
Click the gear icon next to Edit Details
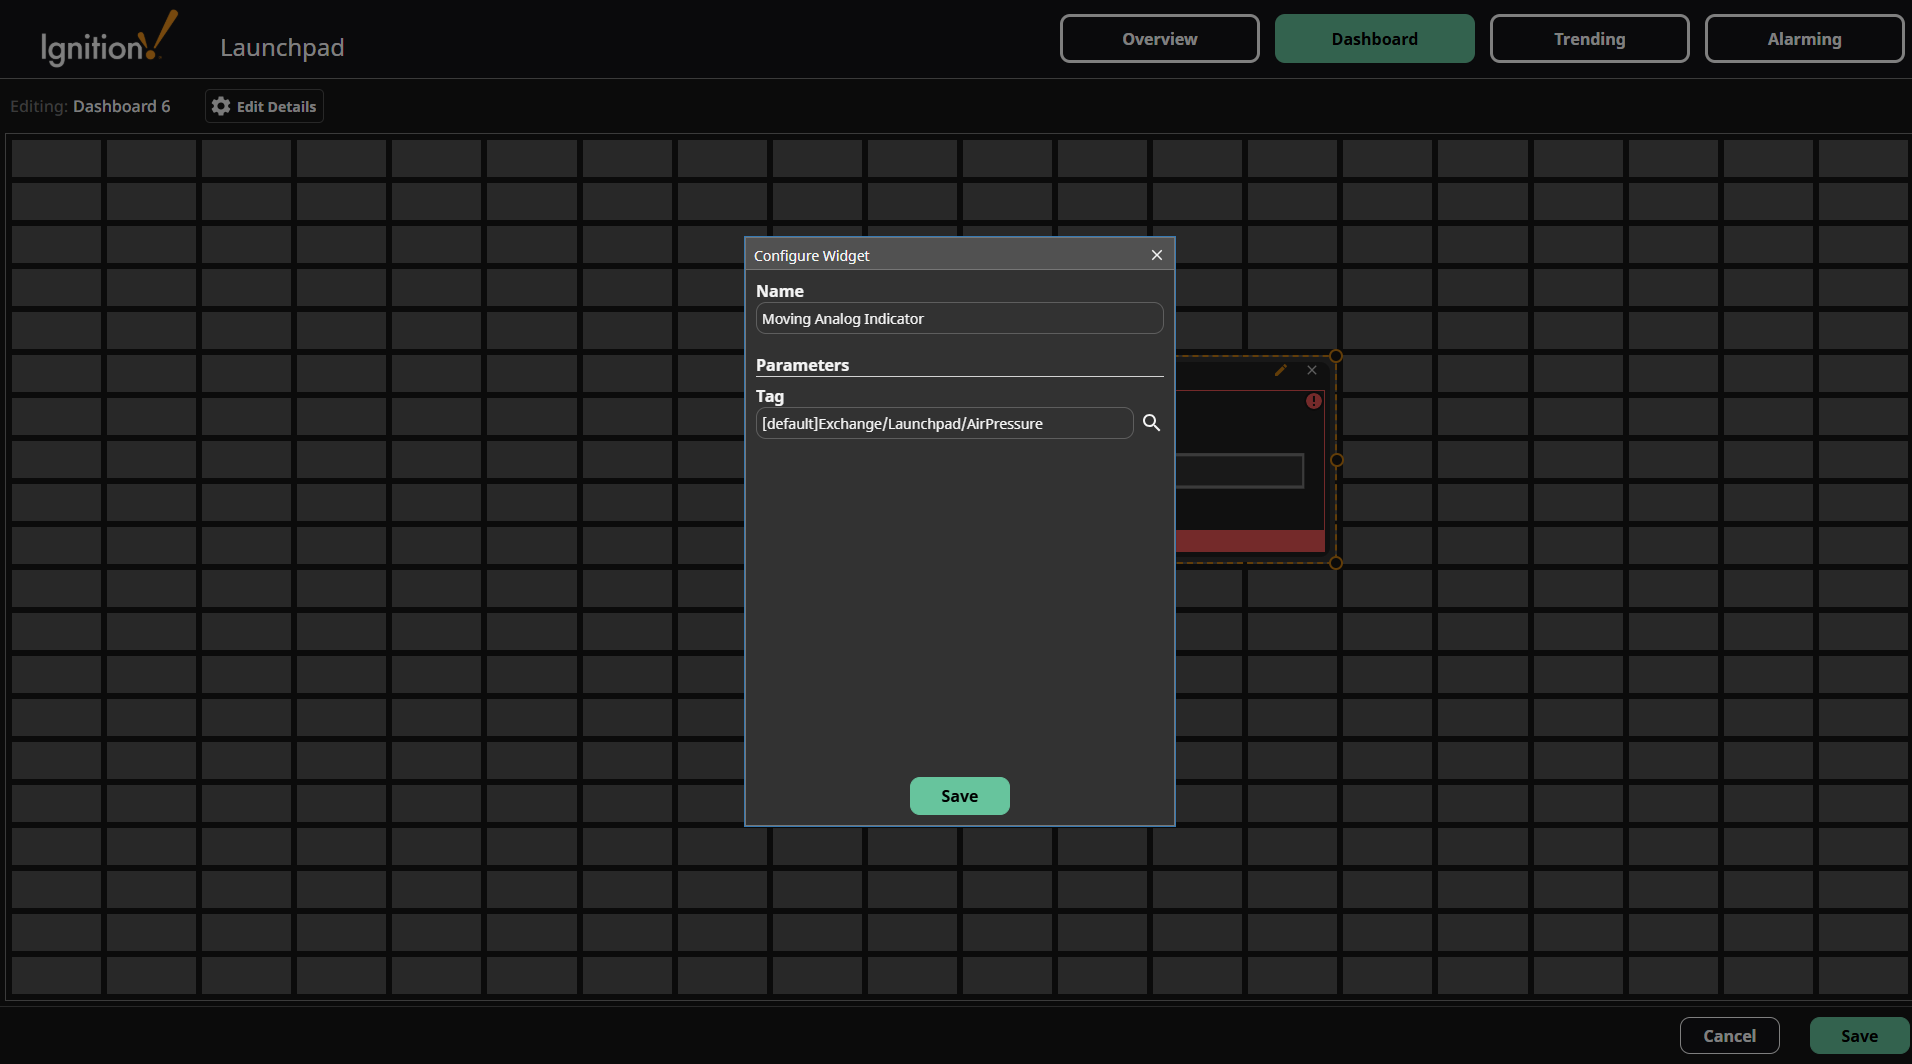point(219,106)
